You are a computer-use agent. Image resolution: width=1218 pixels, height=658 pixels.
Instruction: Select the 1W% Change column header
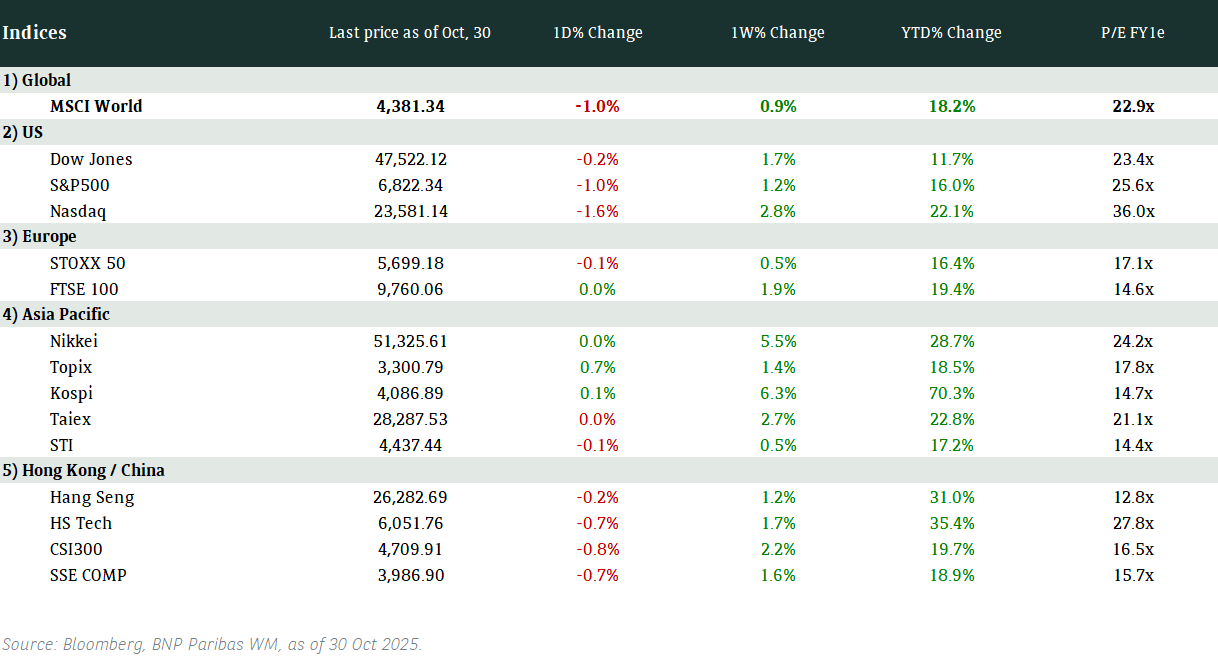[778, 33]
